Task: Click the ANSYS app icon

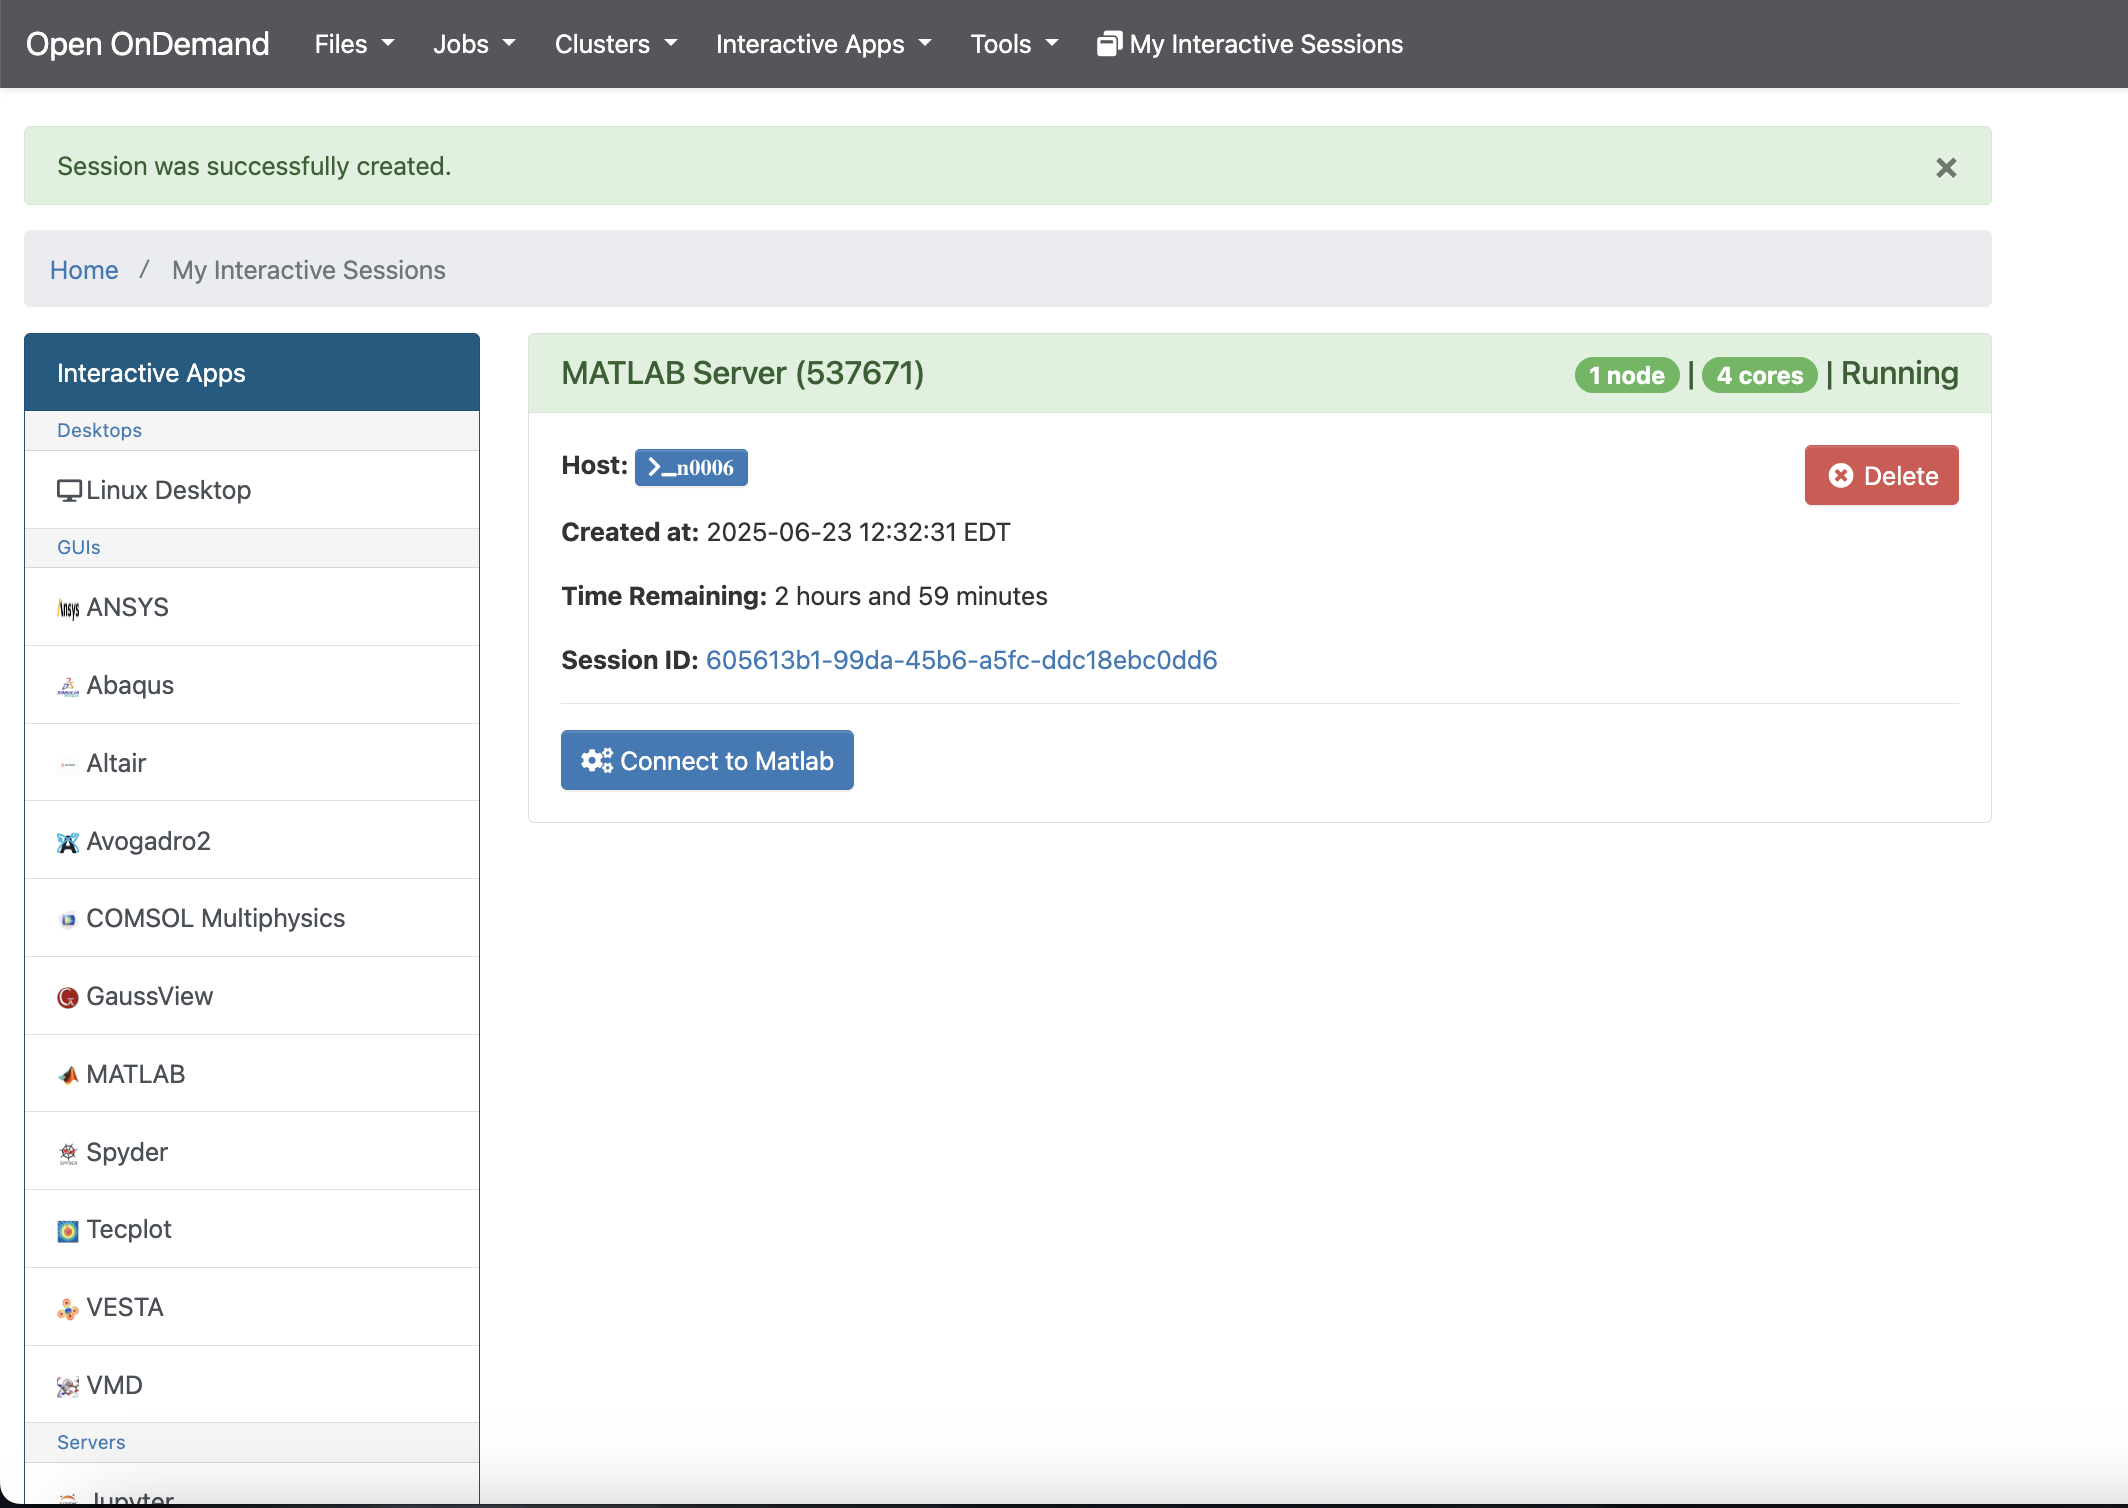Action: click(x=68, y=608)
